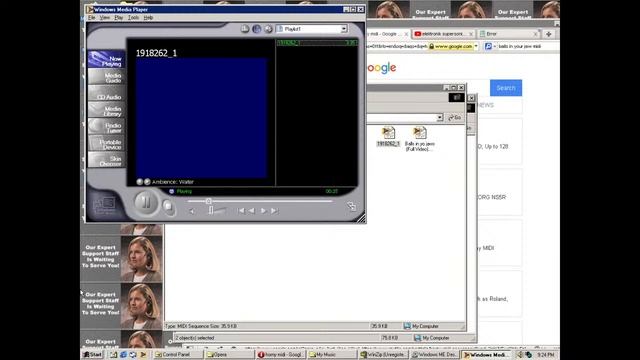640x360 pixels.
Task: Open the View menu in Media Player
Action: pyautogui.click(x=104, y=18)
